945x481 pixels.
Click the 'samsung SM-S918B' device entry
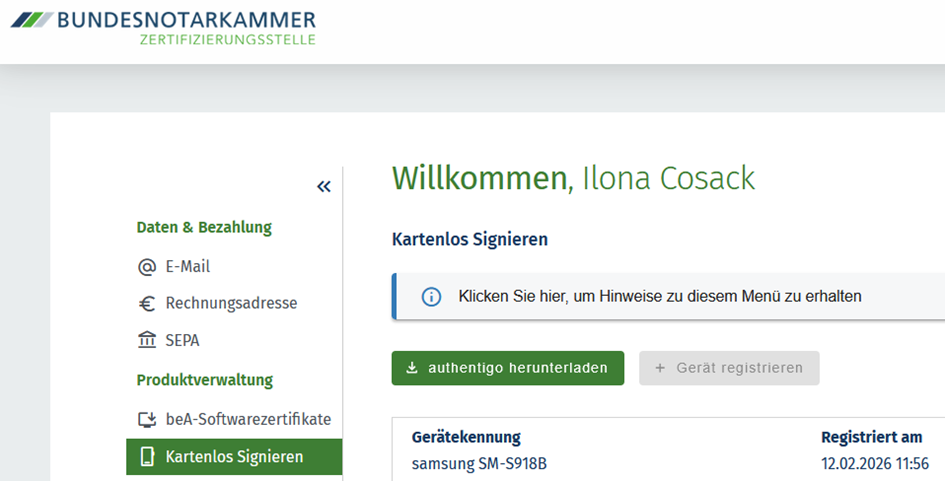[479, 464]
